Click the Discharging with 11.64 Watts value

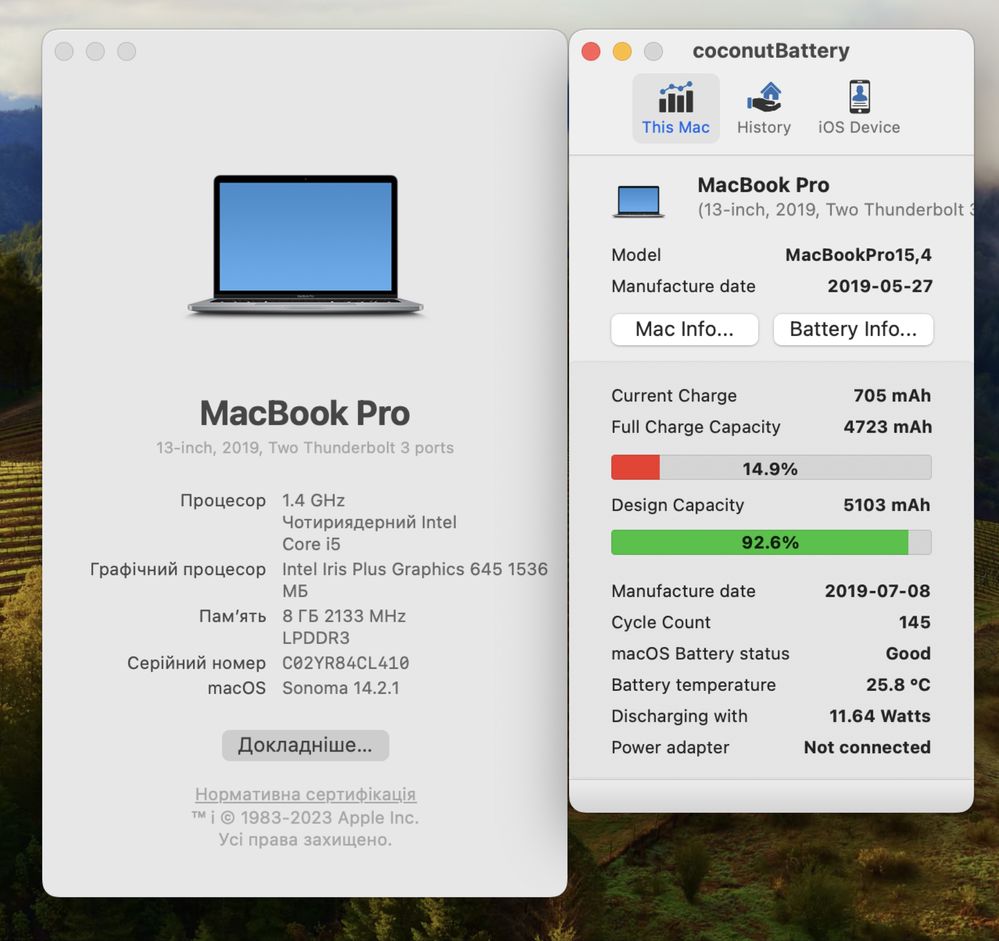click(879, 715)
